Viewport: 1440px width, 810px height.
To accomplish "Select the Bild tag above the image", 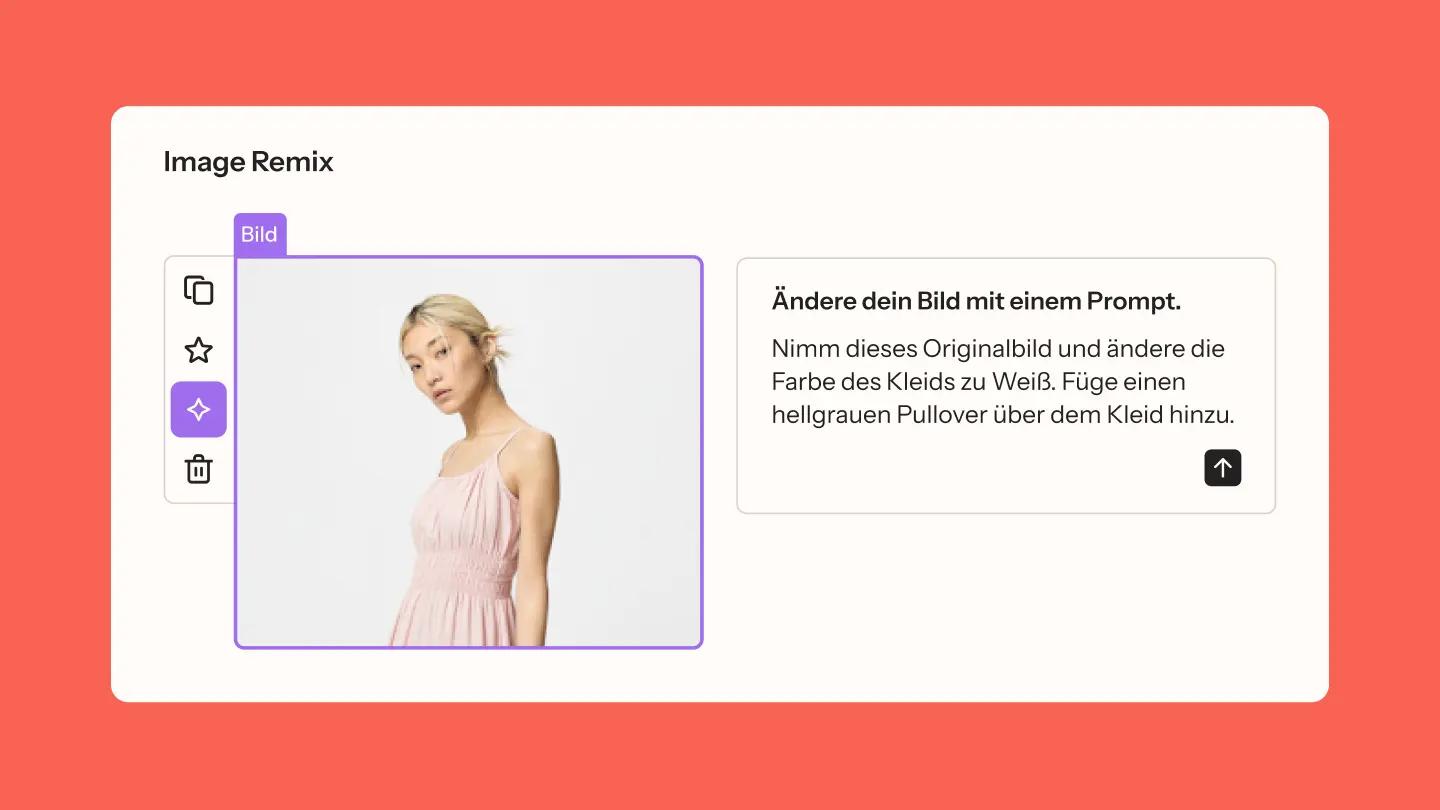I will tap(259, 234).
